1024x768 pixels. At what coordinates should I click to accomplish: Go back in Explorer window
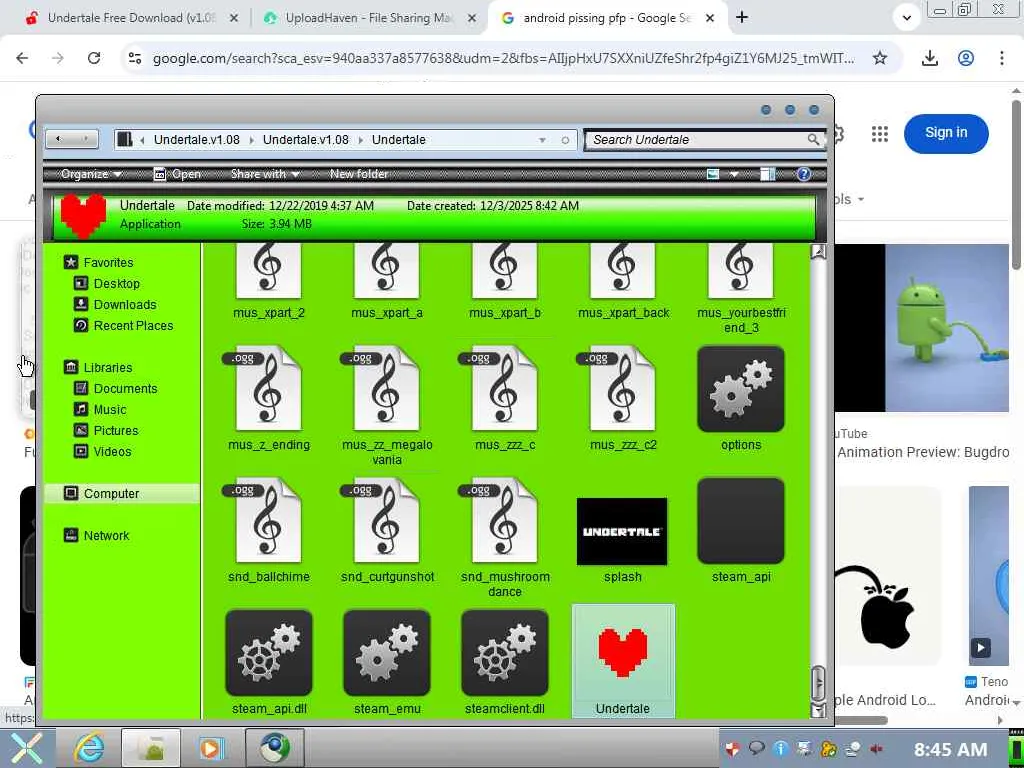58,139
